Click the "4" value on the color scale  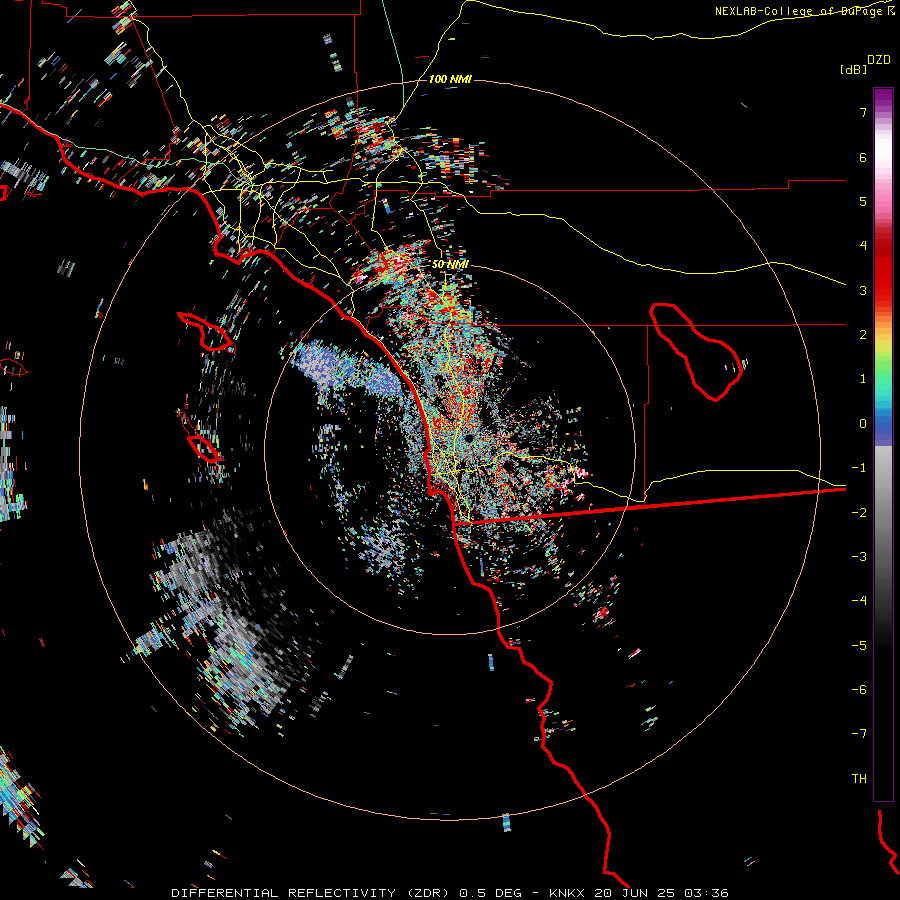coord(863,246)
